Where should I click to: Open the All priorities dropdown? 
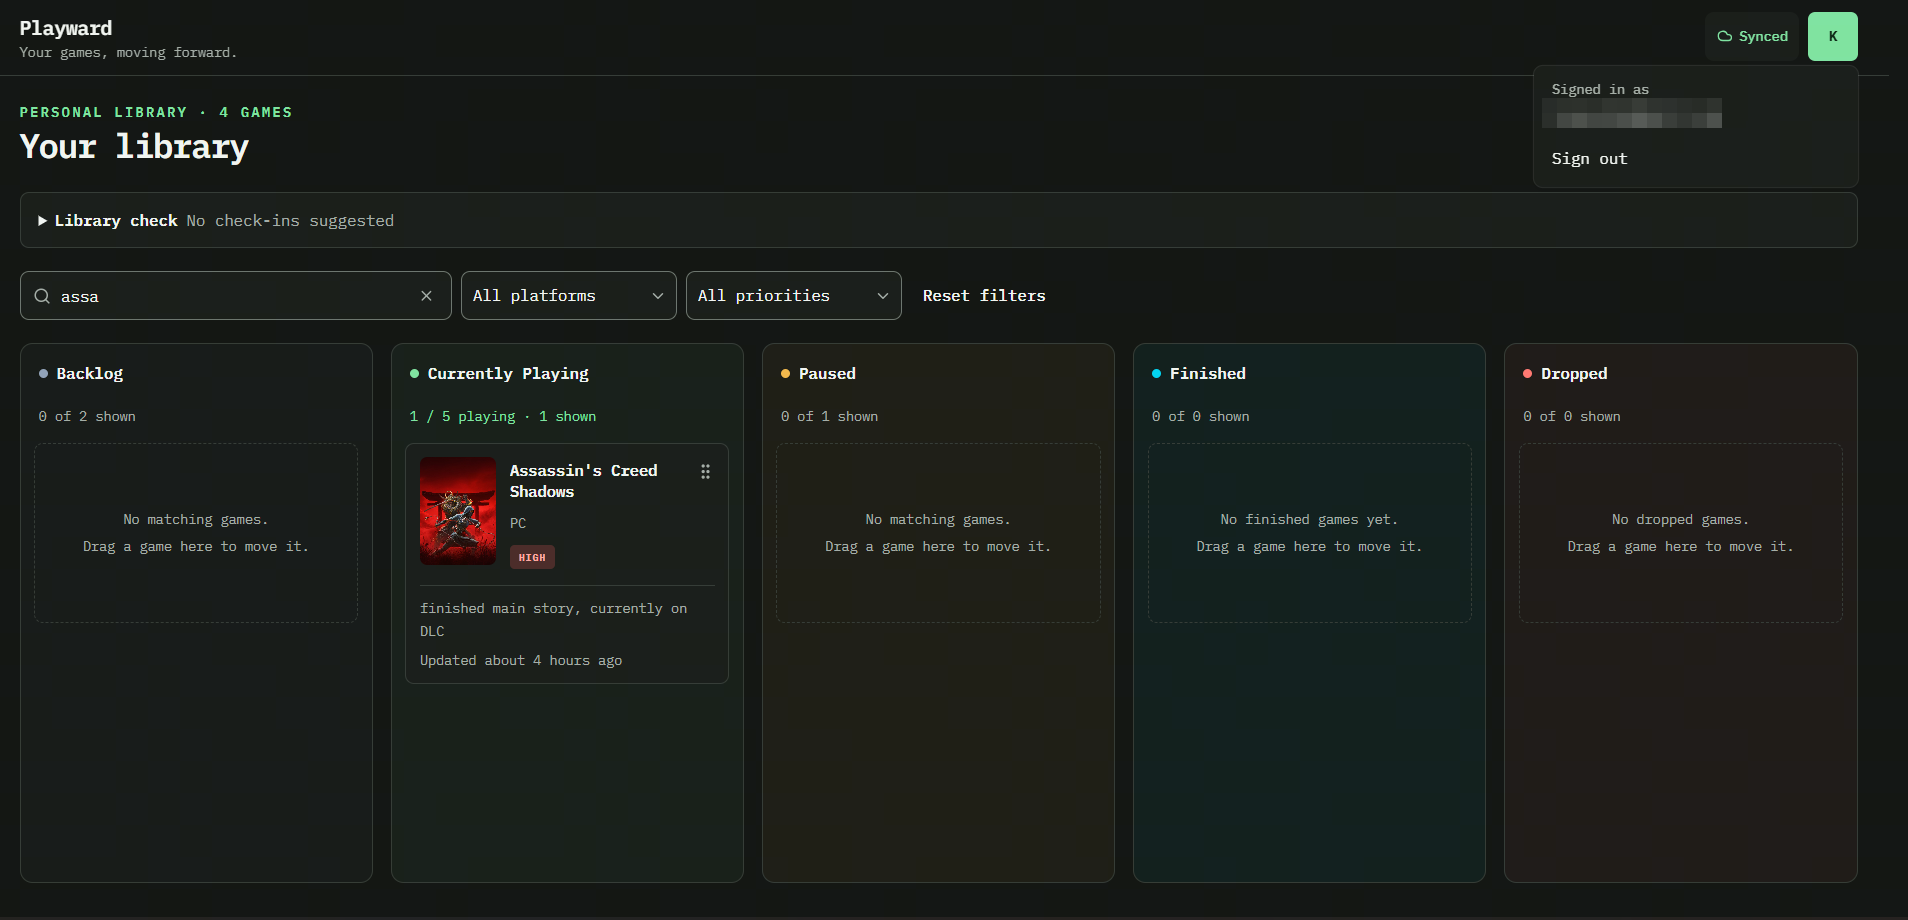(x=793, y=296)
